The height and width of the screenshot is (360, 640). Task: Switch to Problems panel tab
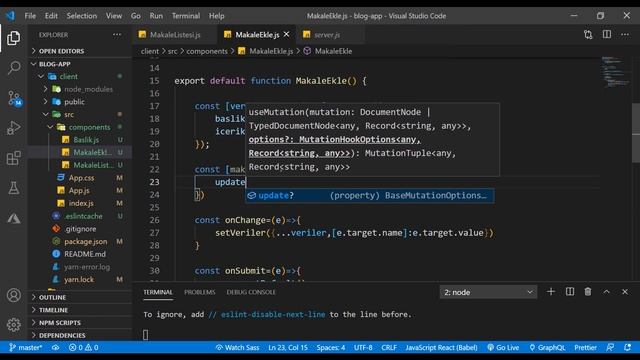tap(200, 292)
